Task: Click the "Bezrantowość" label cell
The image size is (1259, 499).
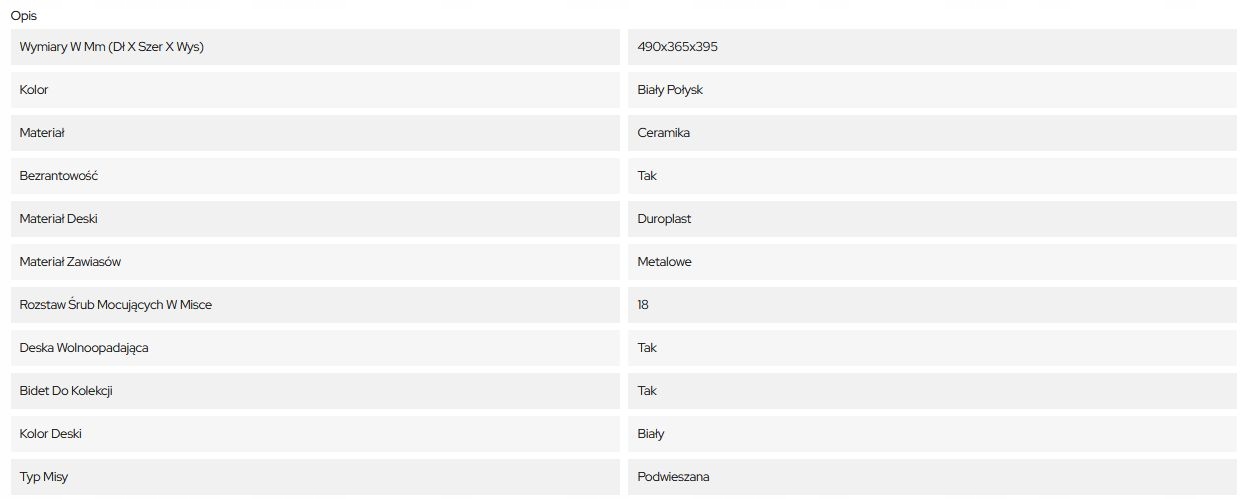Action: (x=59, y=176)
